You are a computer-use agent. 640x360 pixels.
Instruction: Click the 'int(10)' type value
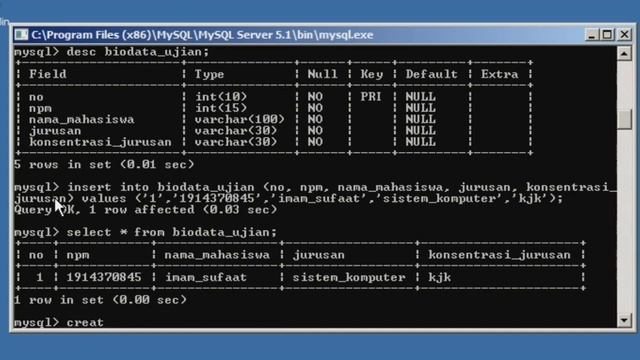[221, 97]
